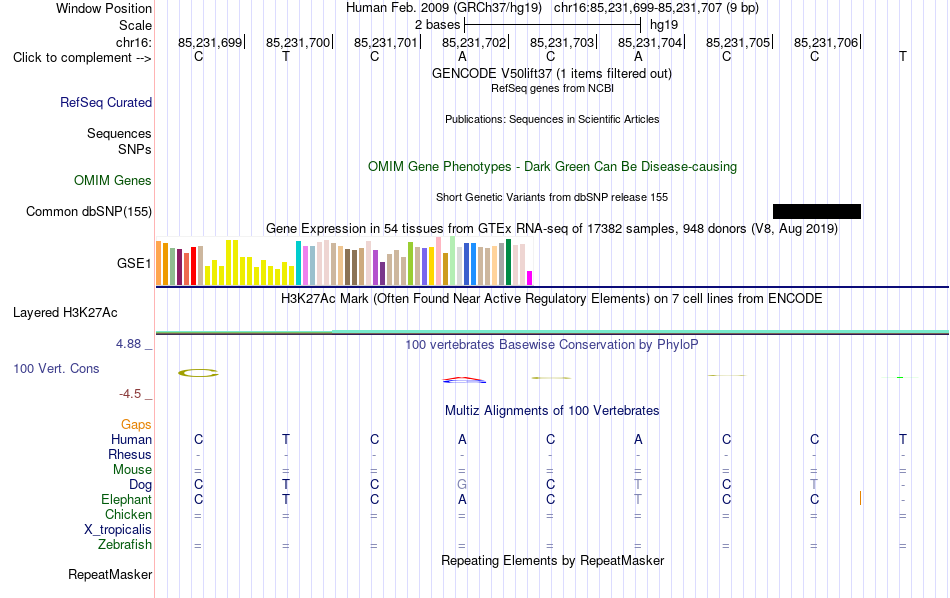The image size is (950, 598).
Task: Click ruler position label 85,231,700
Action: point(298,42)
